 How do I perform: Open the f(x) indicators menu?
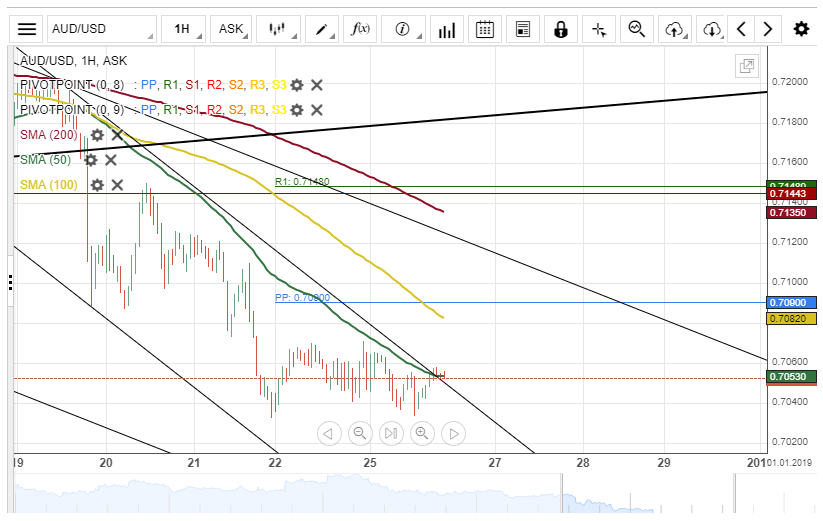(360, 29)
